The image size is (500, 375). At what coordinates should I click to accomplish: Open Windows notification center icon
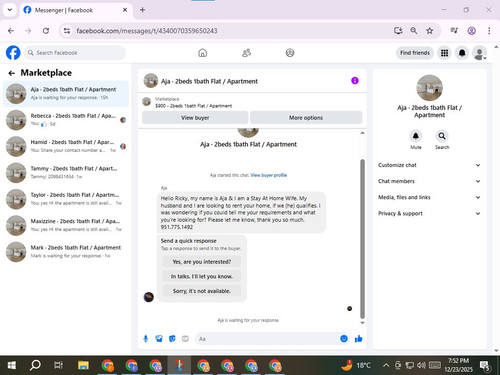pos(485,366)
